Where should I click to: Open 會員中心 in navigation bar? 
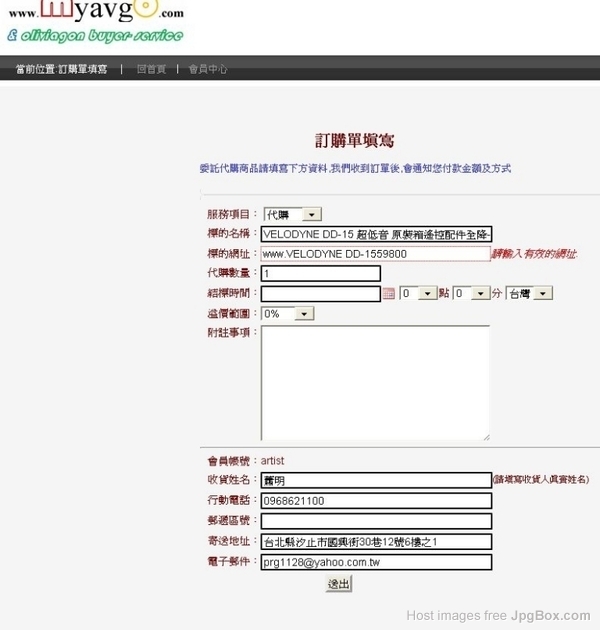point(208,69)
